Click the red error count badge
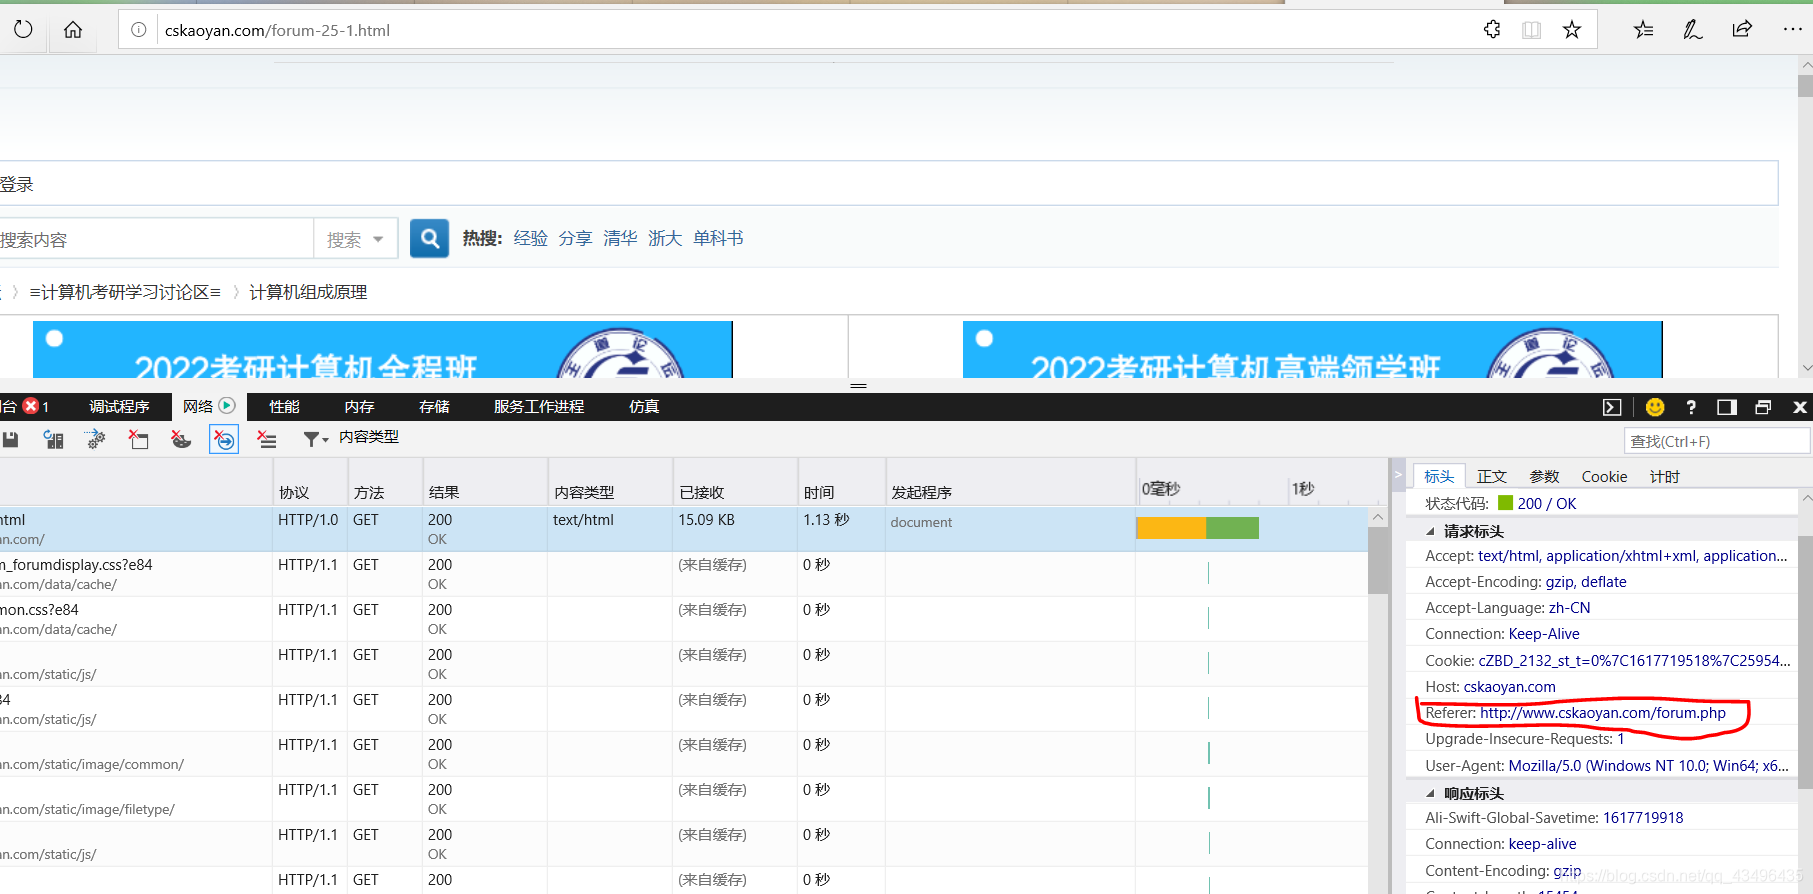Screen dimensions: 1813x894 tap(31, 406)
